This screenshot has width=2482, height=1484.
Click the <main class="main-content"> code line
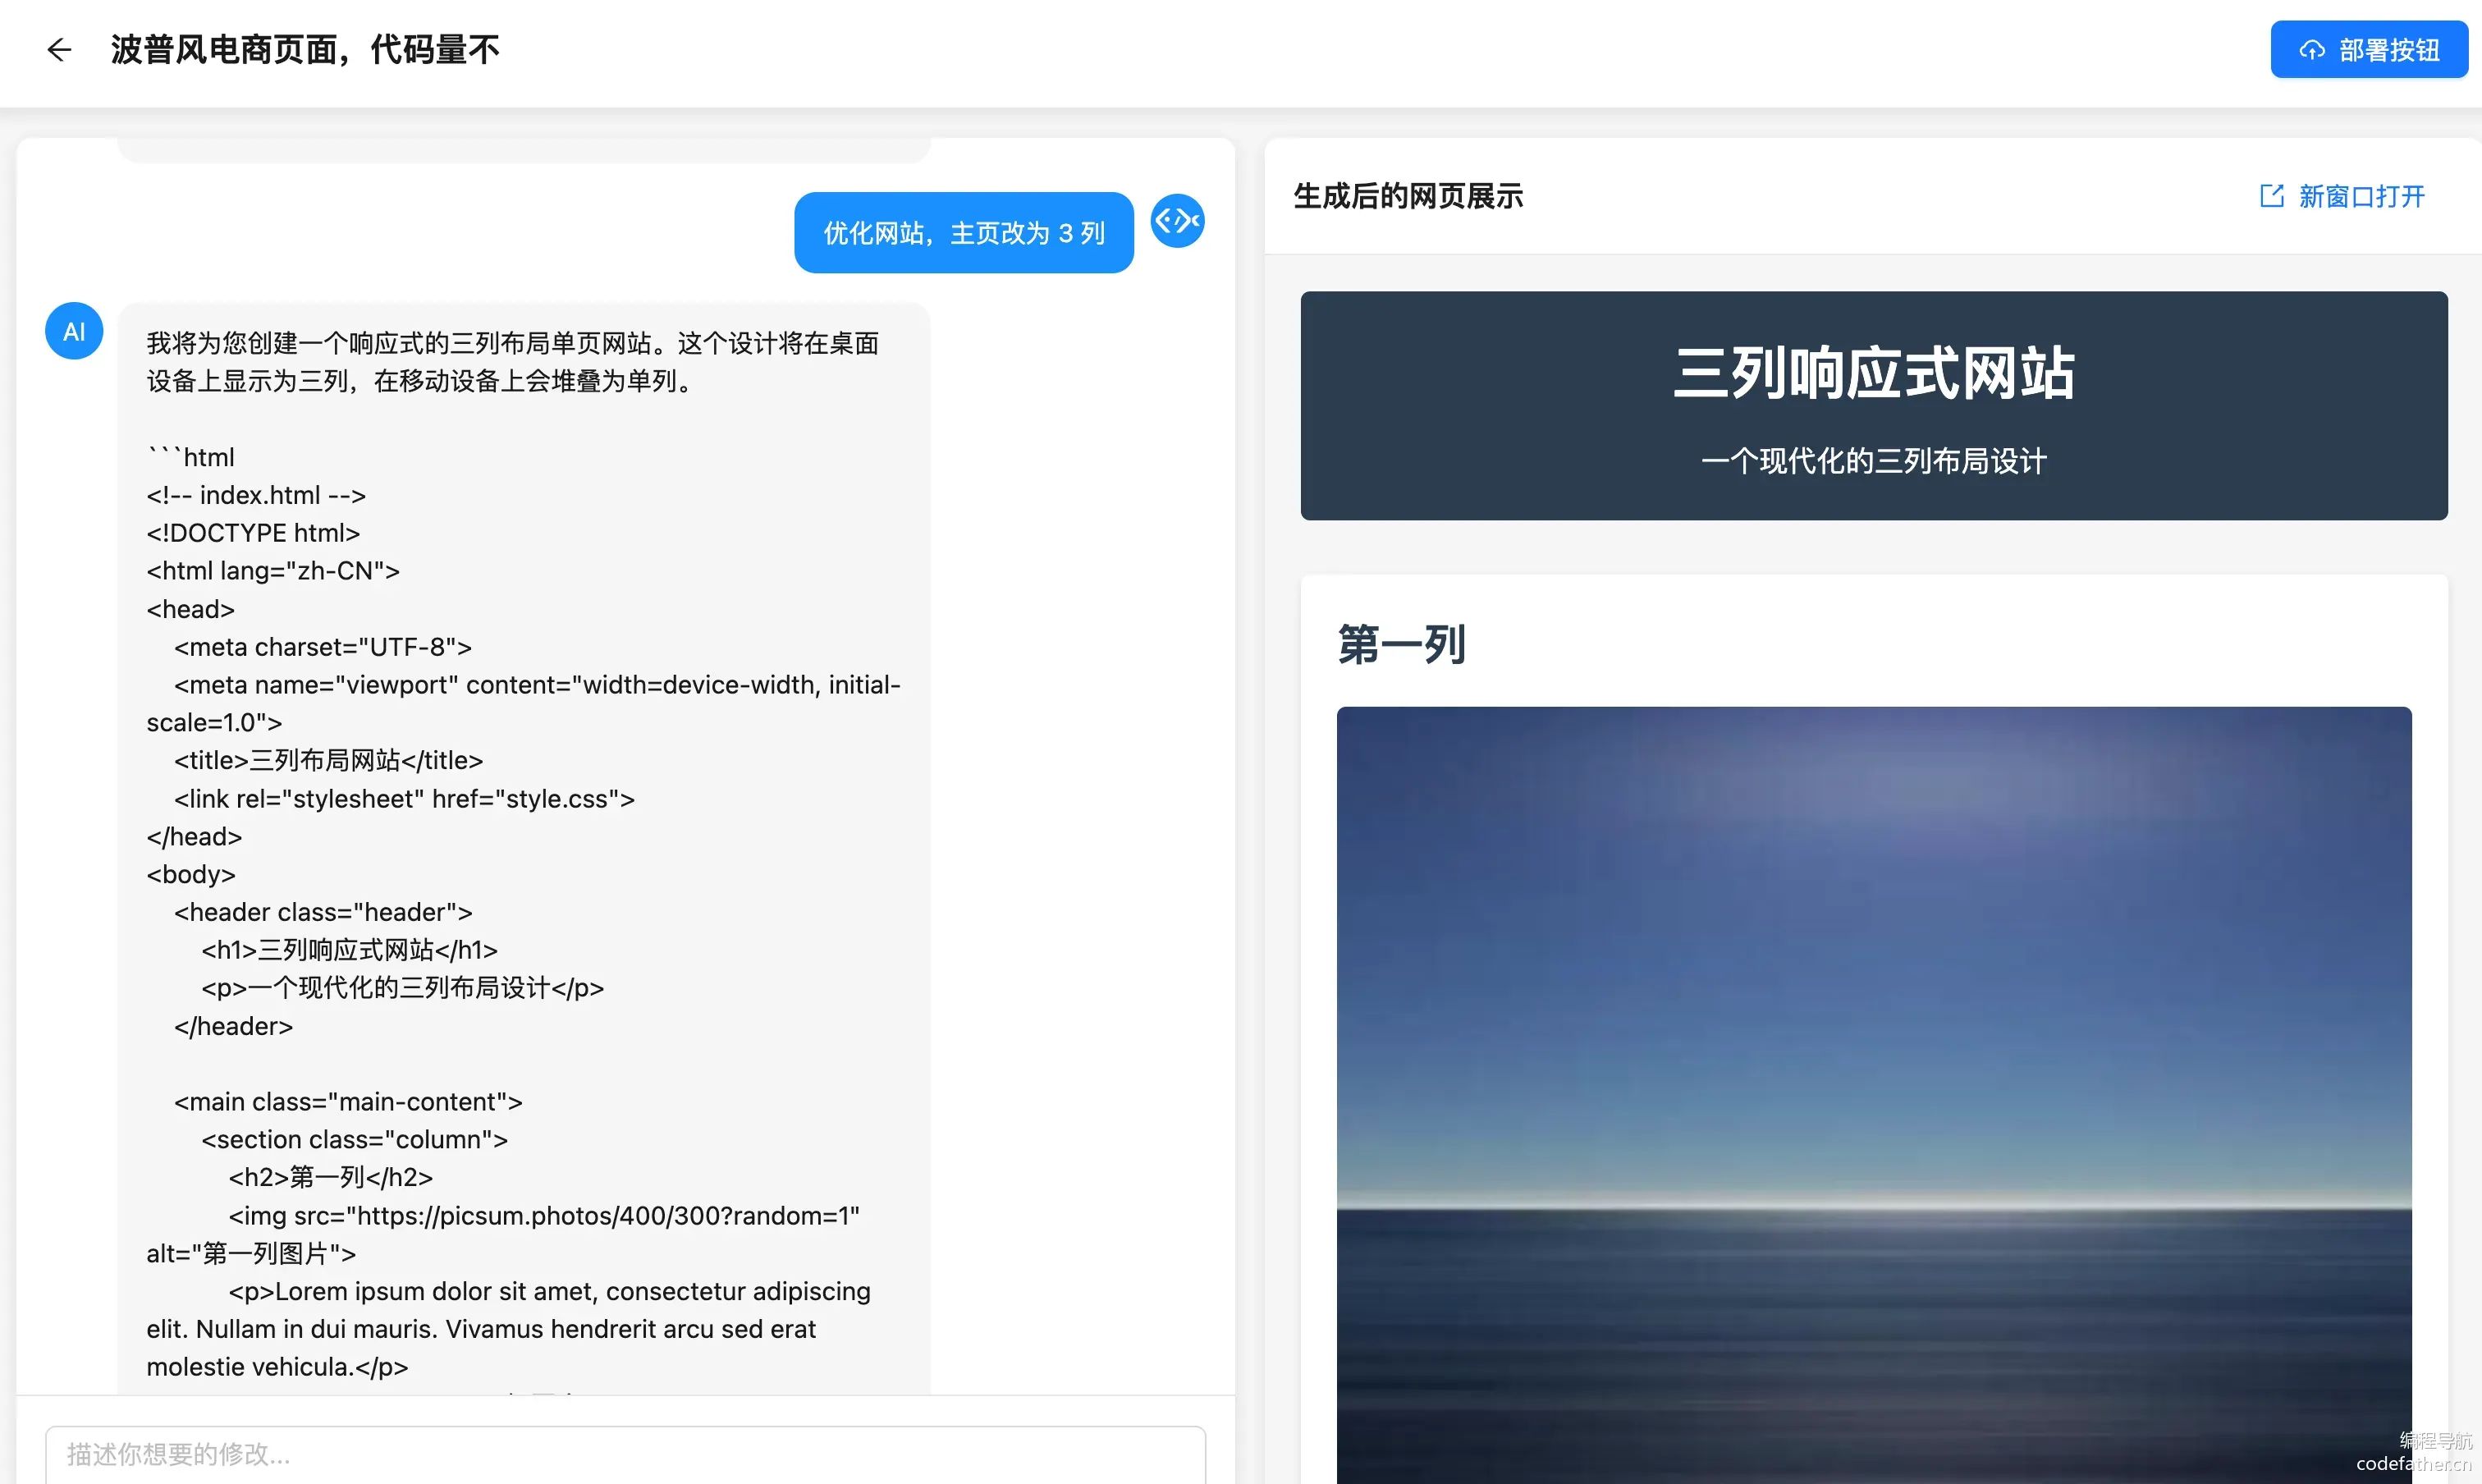pyautogui.click(x=348, y=1102)
